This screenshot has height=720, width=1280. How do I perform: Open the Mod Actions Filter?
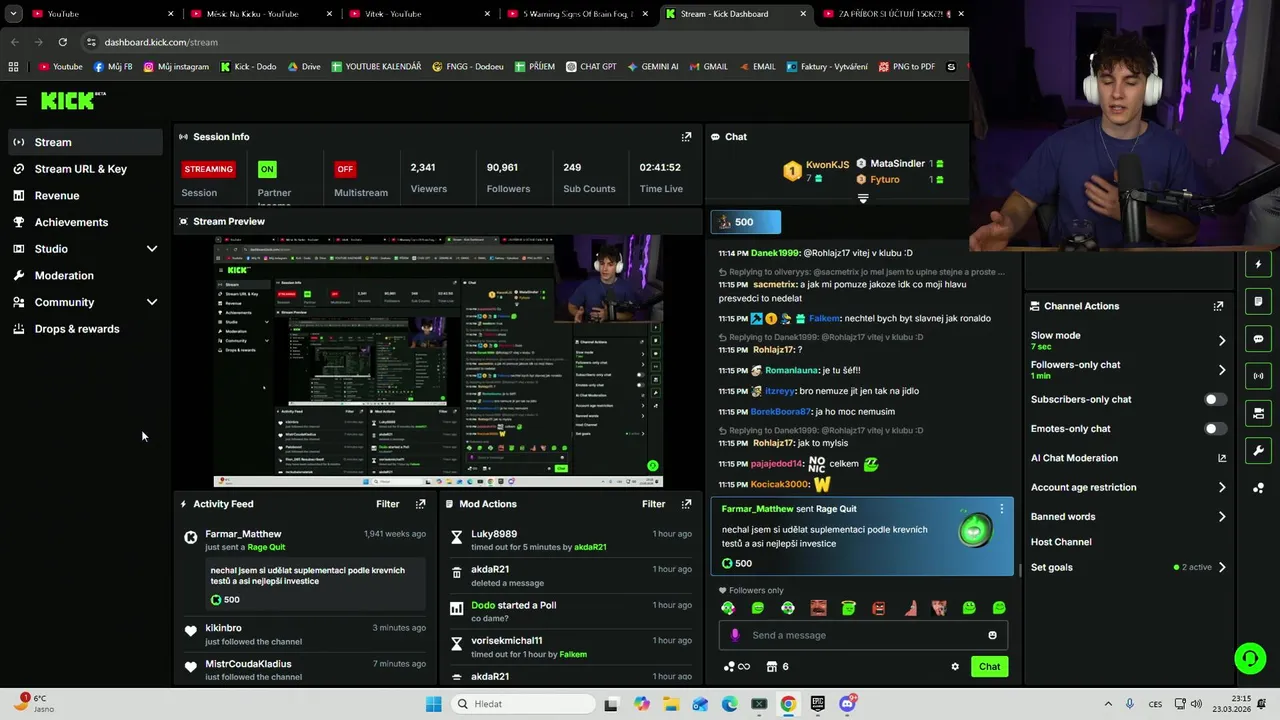pos(653,504)
